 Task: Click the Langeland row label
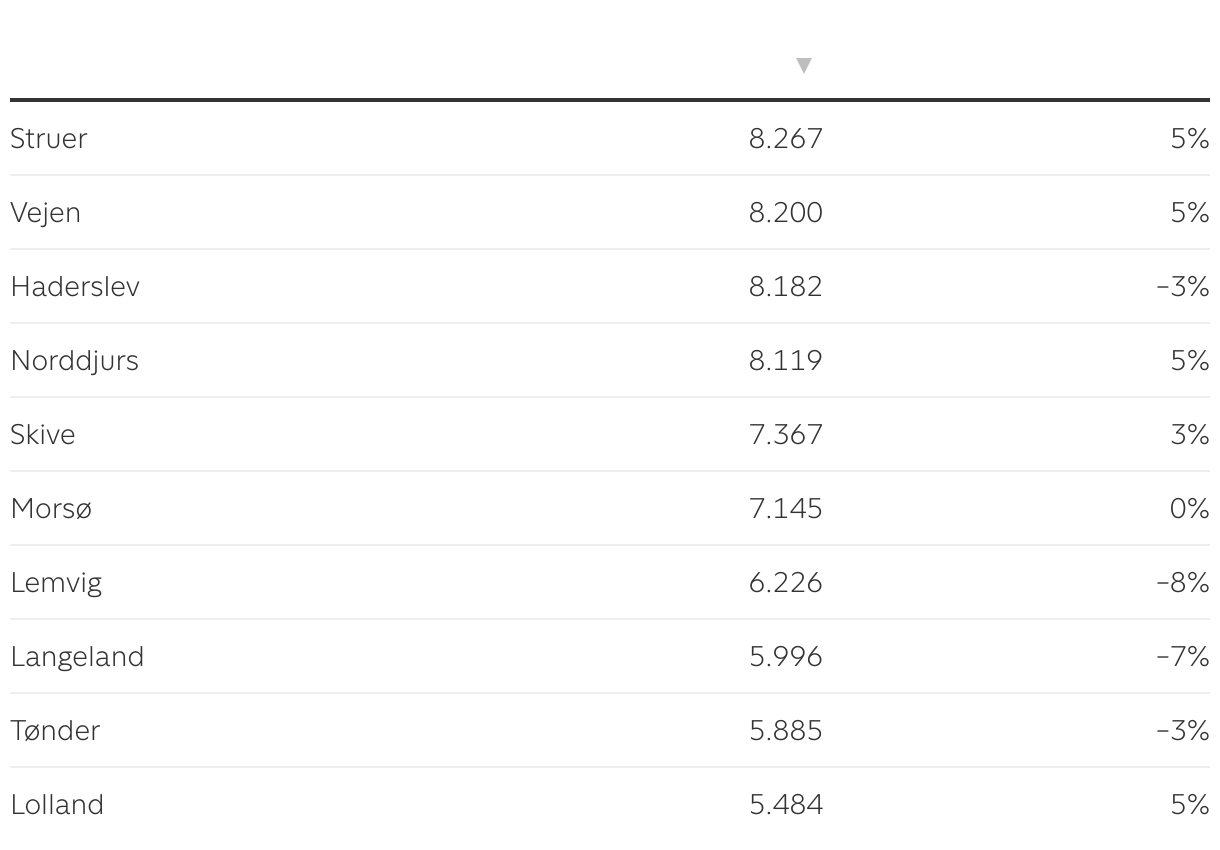pos(77,657)
